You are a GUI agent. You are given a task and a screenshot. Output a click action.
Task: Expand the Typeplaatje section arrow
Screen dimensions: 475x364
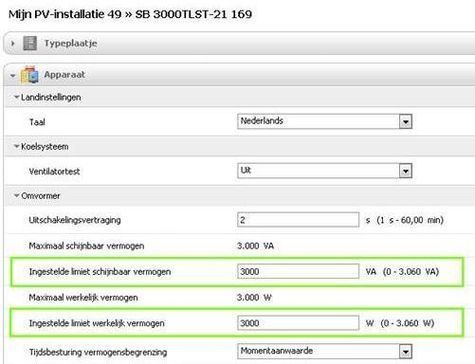coord(13,43)
